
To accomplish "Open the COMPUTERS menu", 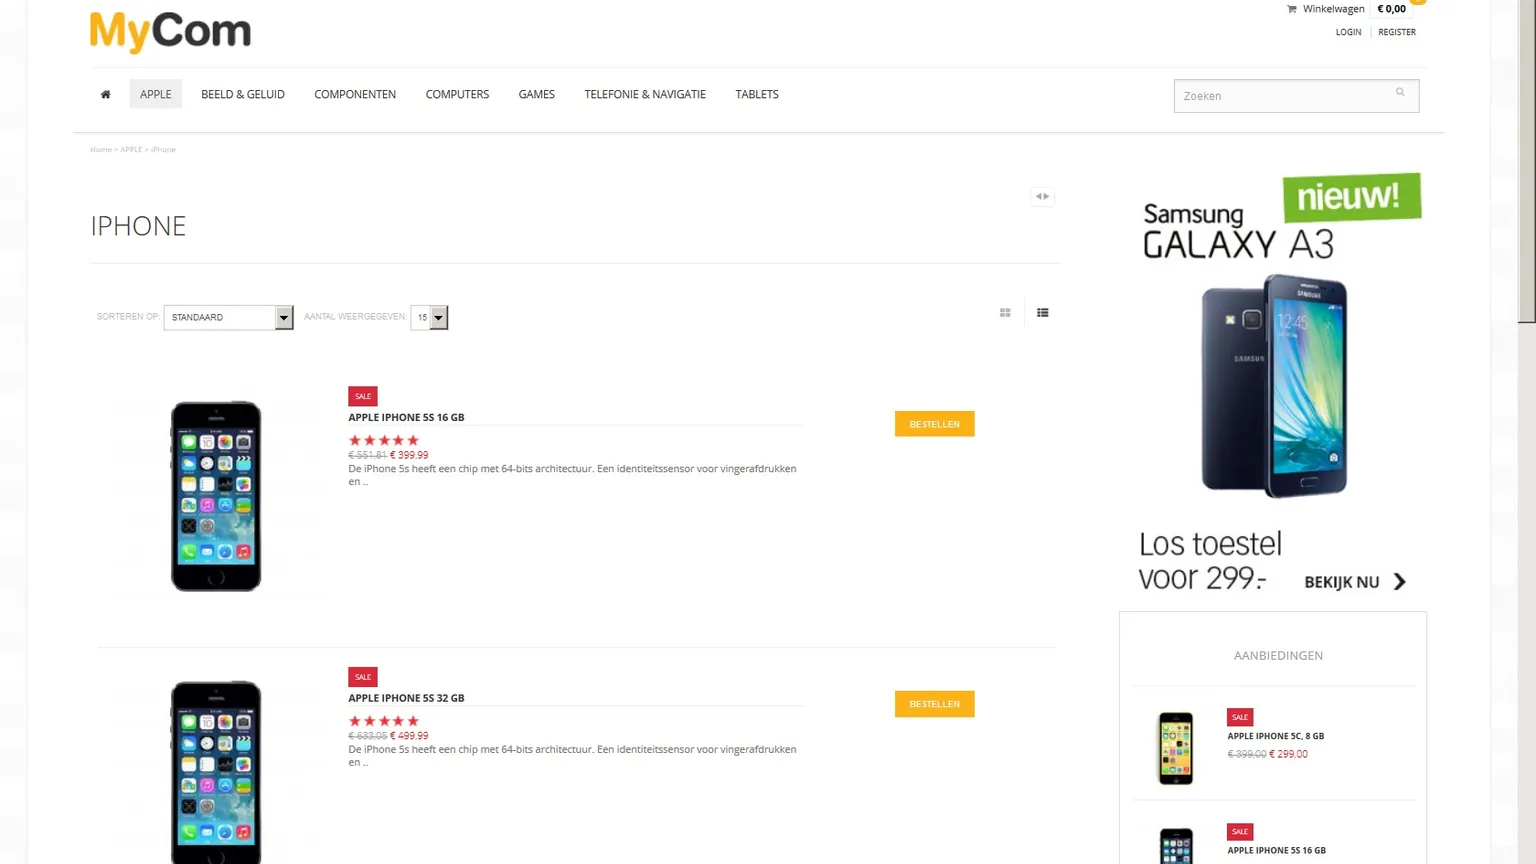I will 457,94.
